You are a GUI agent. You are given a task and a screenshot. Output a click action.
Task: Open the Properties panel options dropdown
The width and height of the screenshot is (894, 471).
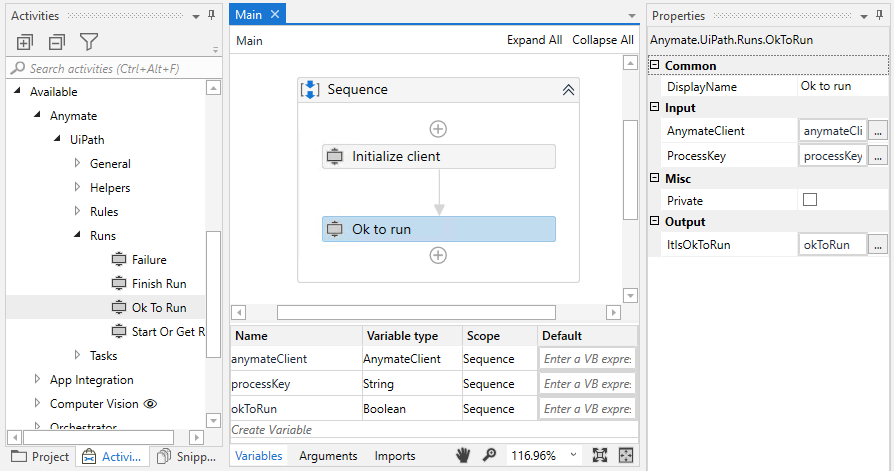(x=864, y=16)
